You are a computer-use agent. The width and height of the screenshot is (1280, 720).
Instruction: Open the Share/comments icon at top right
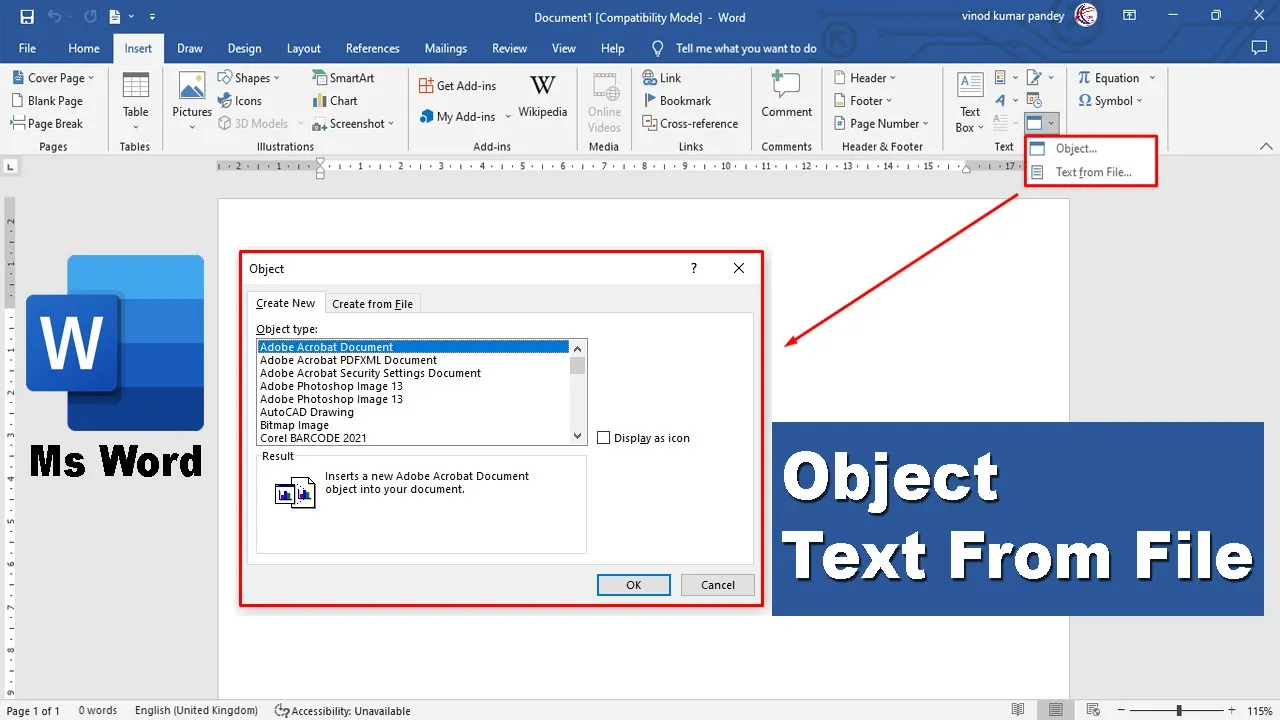click(1259, 48)
